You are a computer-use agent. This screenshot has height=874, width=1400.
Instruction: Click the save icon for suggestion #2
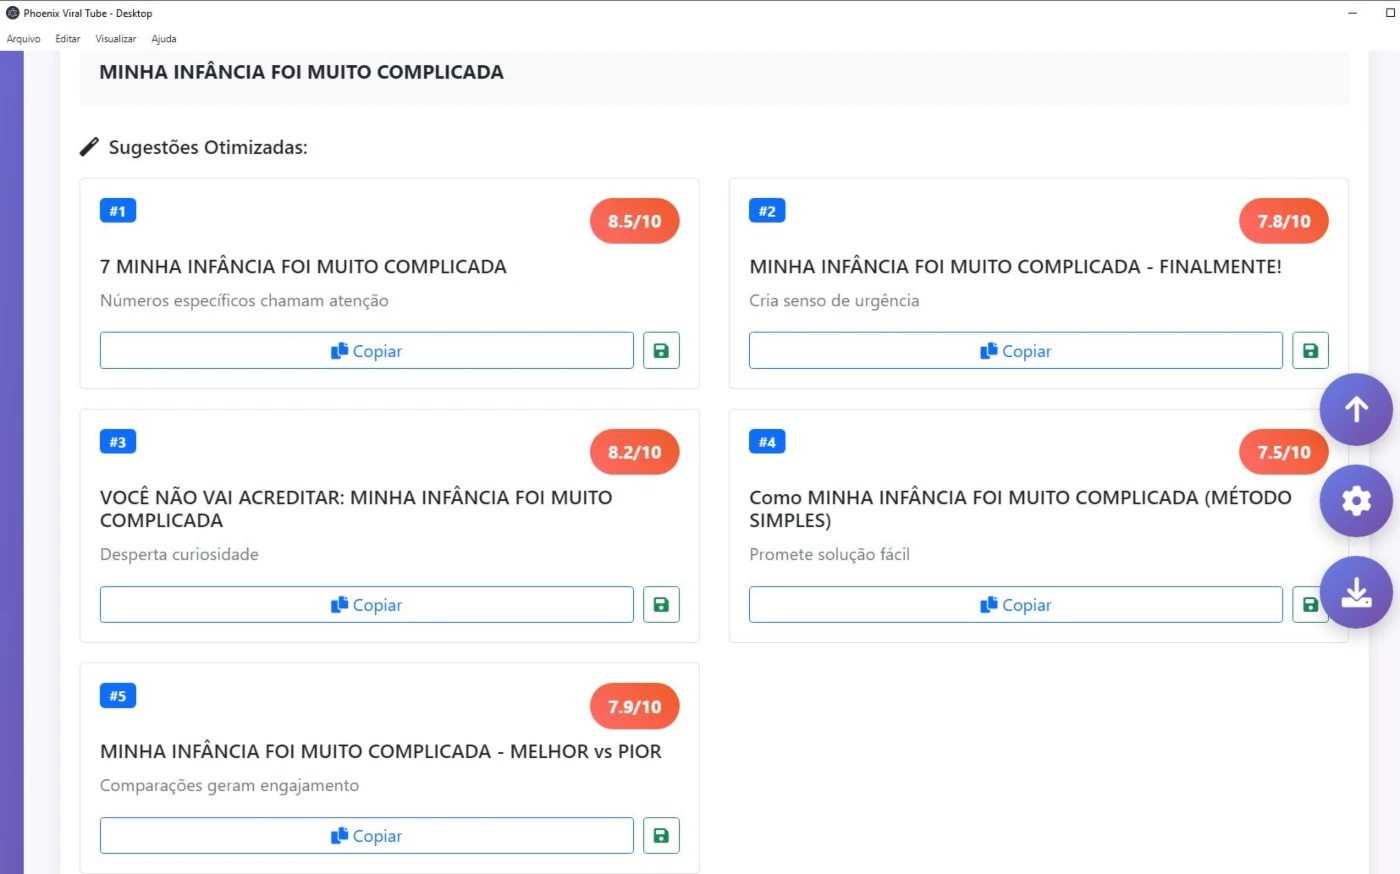point(1310,350)
